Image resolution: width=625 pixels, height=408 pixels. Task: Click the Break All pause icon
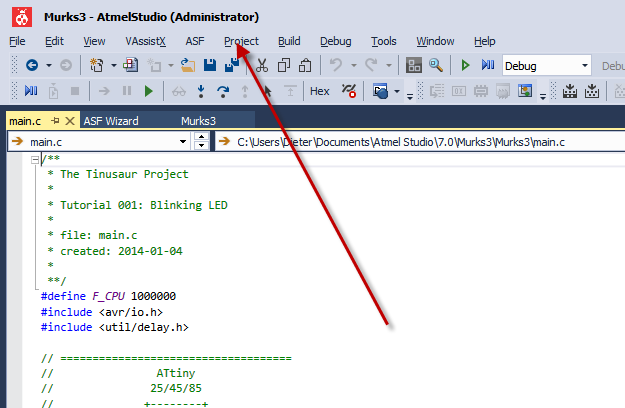pos(127,91)
